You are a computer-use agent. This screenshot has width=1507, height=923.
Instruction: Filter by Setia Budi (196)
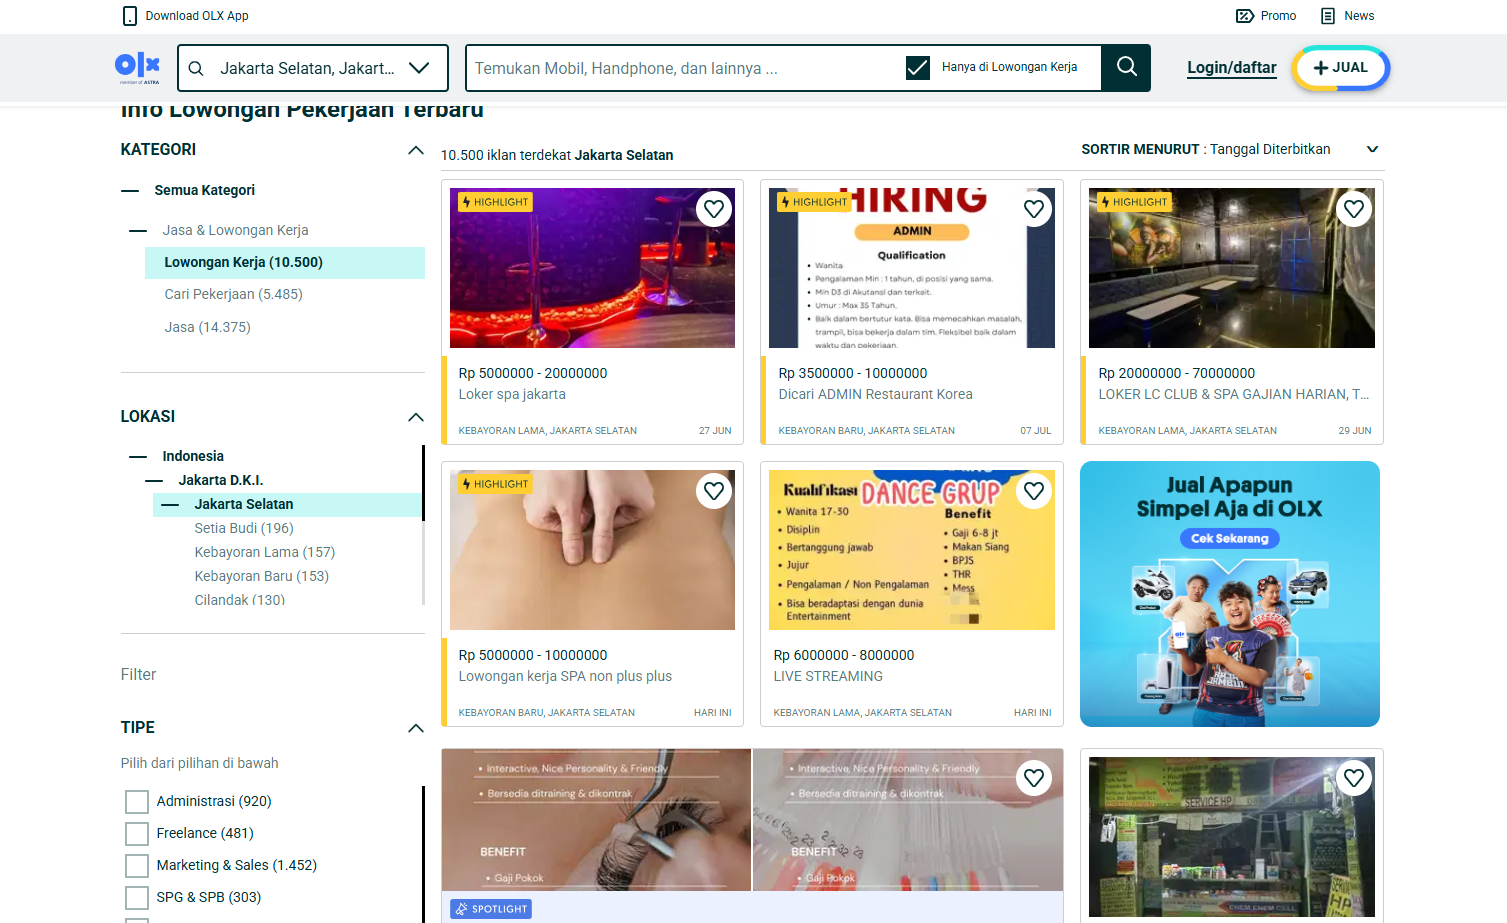(x=244, y=528)
